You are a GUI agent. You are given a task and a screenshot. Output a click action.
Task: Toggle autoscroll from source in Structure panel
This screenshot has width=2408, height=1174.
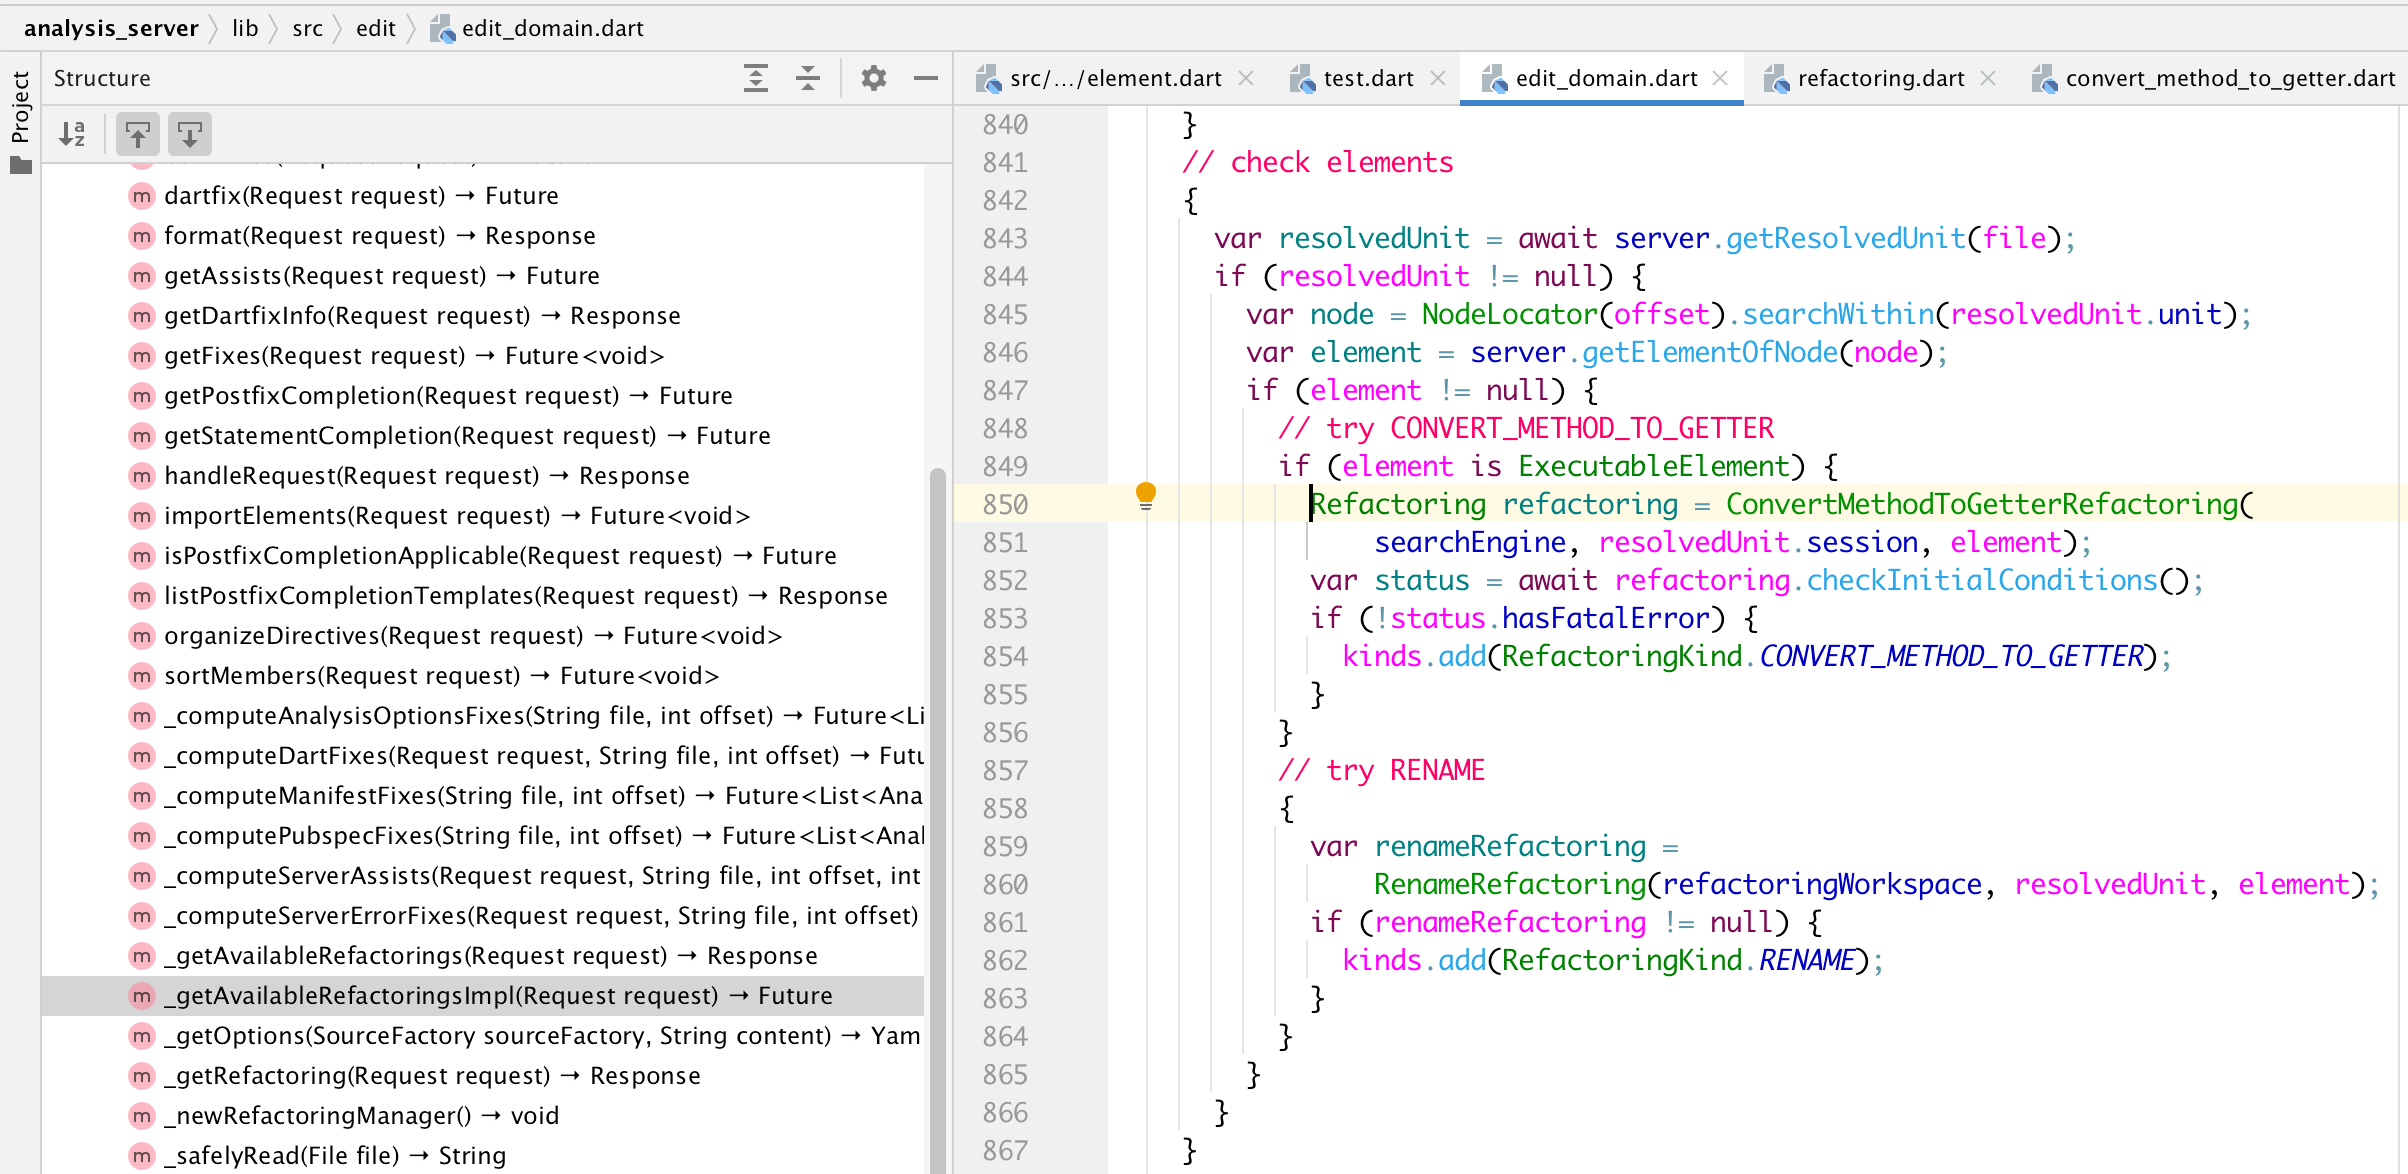189,133
